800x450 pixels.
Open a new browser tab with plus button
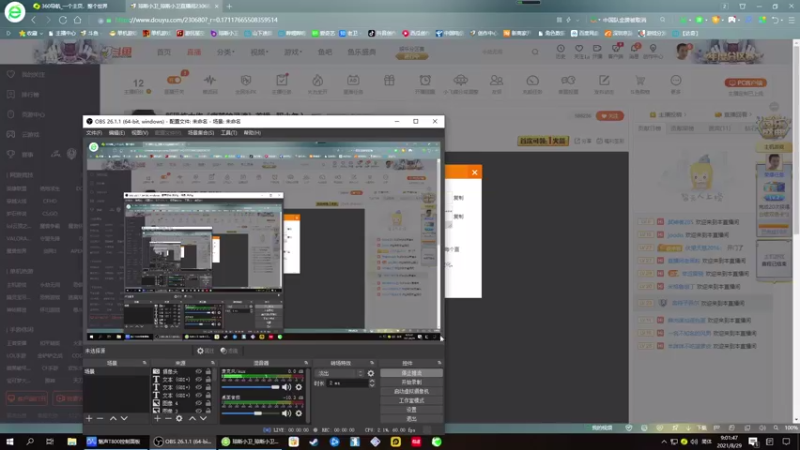230,6
